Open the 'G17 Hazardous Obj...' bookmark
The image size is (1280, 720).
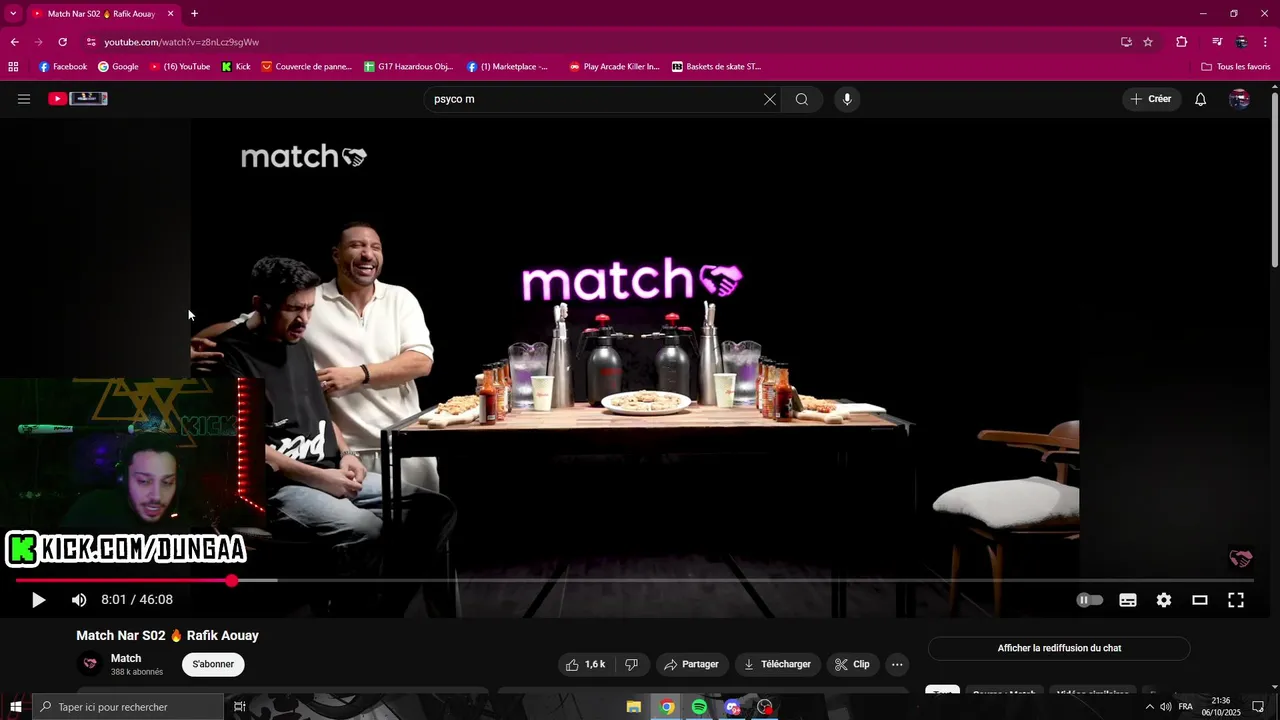408,67
